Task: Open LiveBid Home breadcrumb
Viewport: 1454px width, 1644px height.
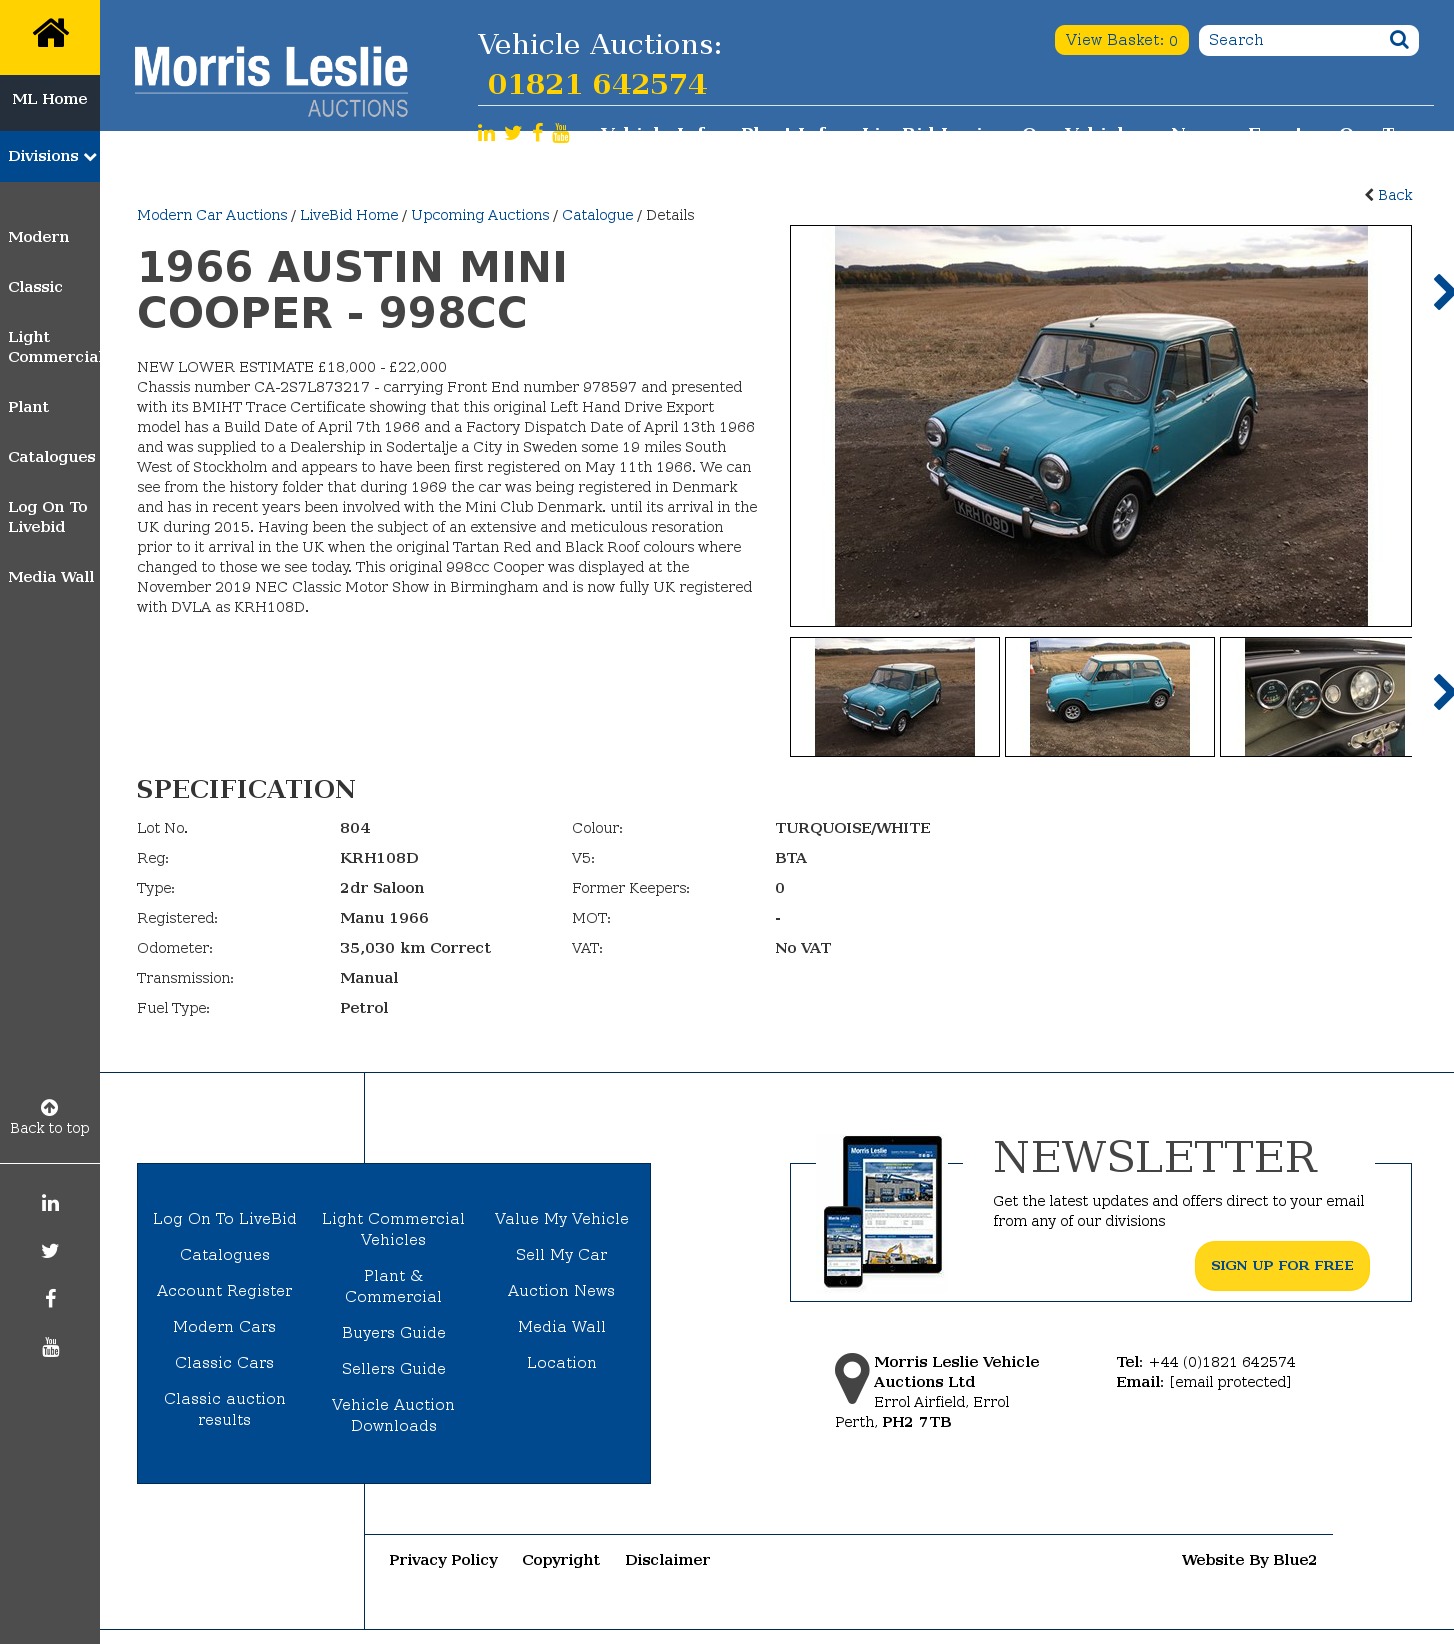Action: tap(349, 215)
